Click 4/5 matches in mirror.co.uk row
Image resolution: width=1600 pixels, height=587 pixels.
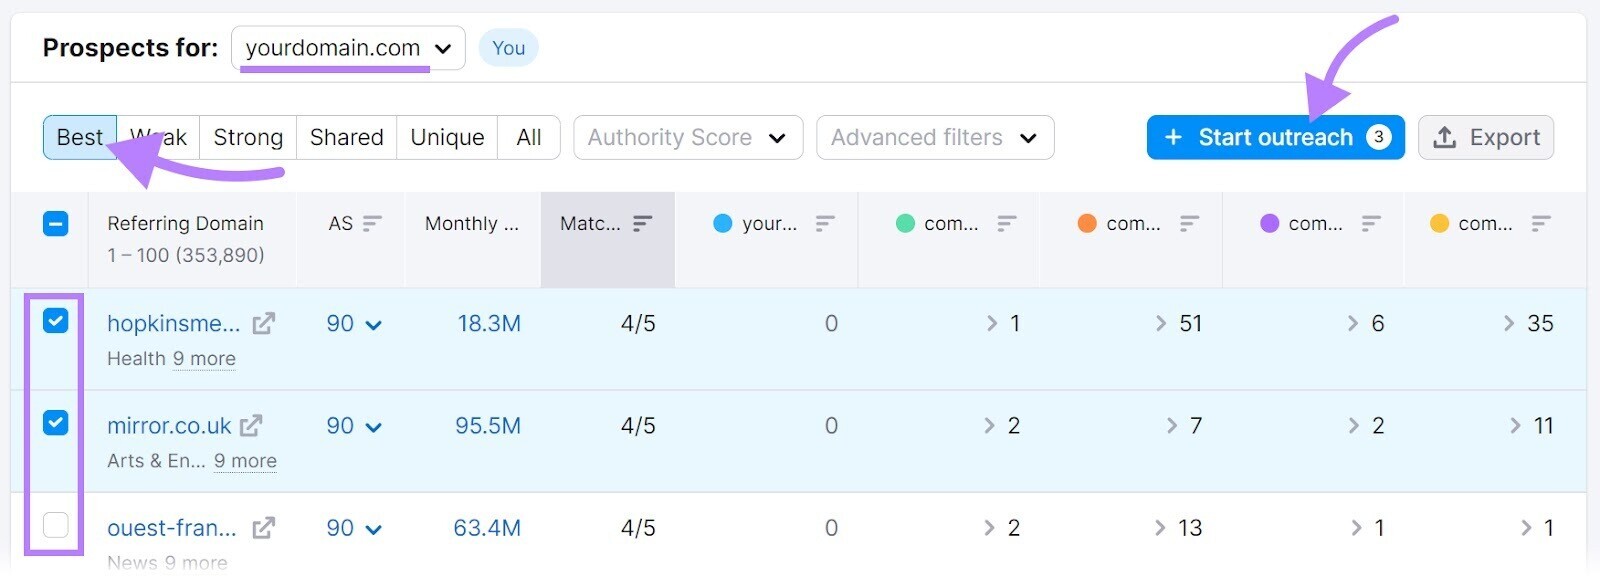[x=638, y=426]
